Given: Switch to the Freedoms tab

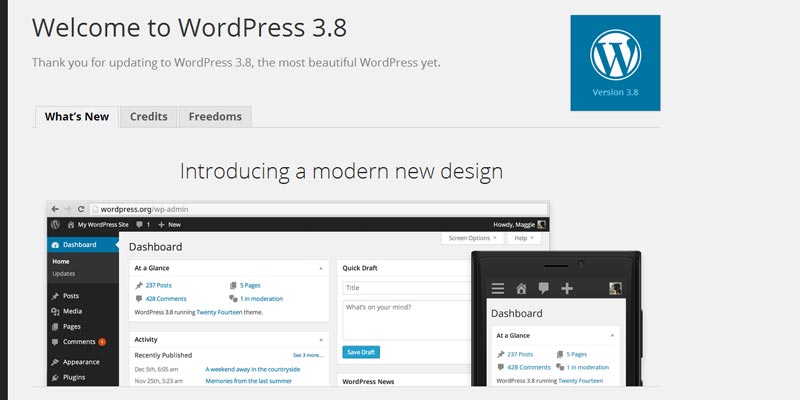Looking at the screenshot, I should point(215,116).
